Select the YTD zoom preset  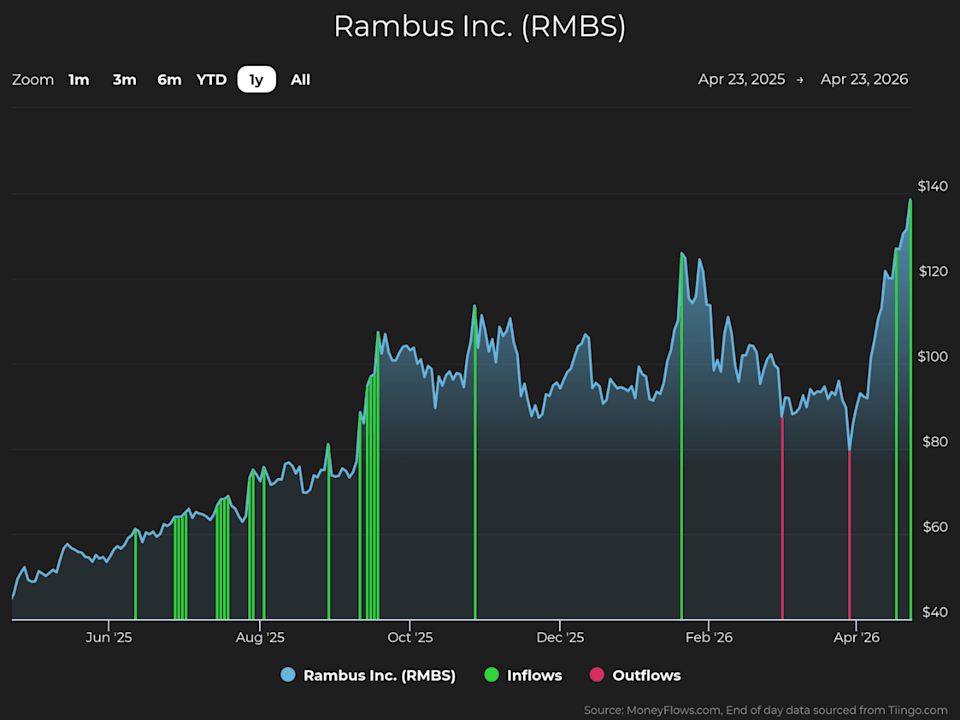coord(211,79)
